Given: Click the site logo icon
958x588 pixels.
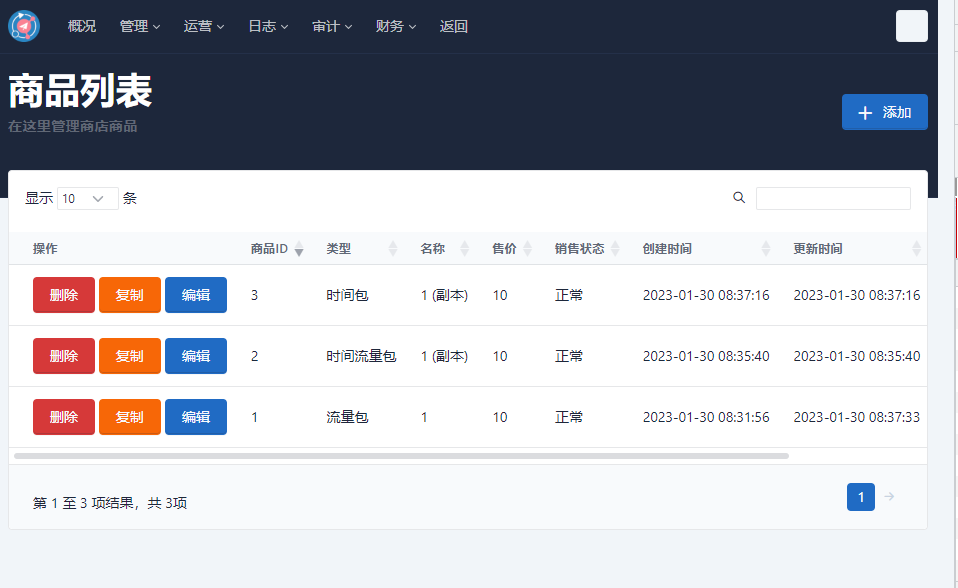Looking at the screenshot, I should (x=24, y=26).
